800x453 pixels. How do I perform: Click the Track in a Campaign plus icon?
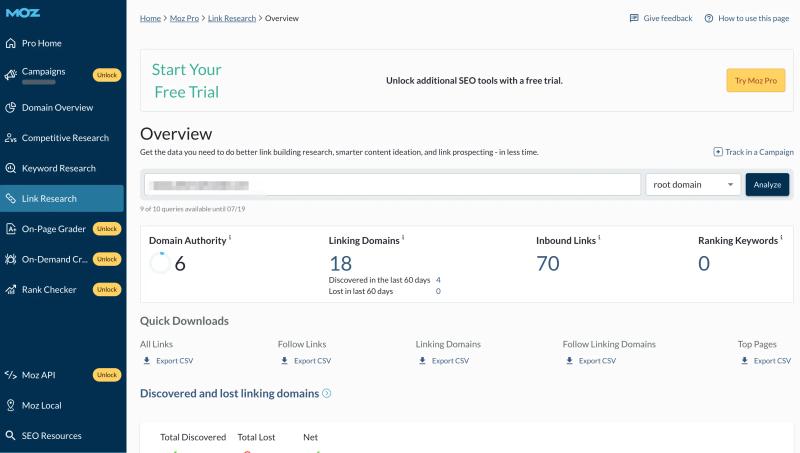coord(718,152)
